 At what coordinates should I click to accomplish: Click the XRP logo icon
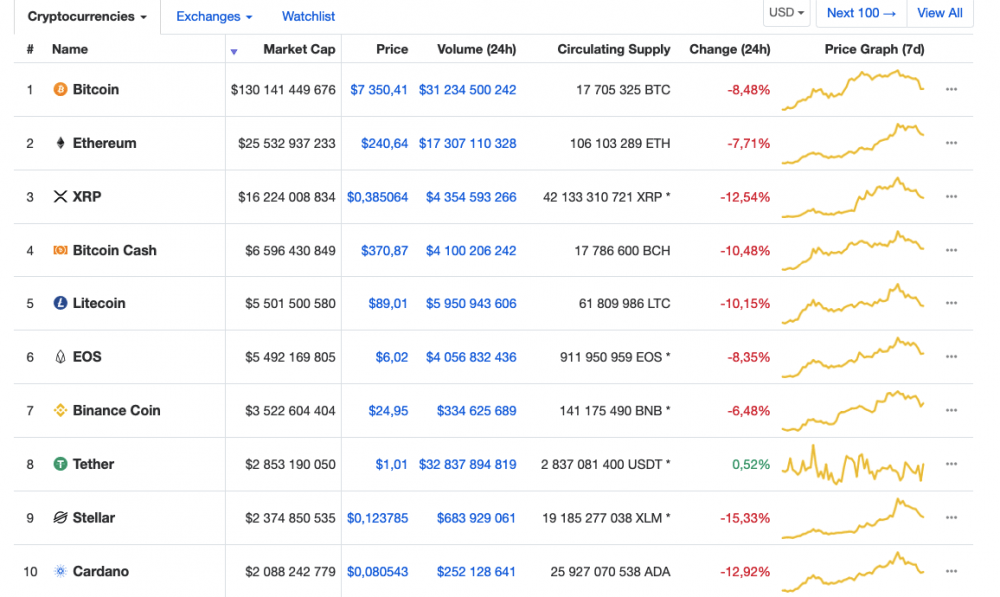pos(60,196)
